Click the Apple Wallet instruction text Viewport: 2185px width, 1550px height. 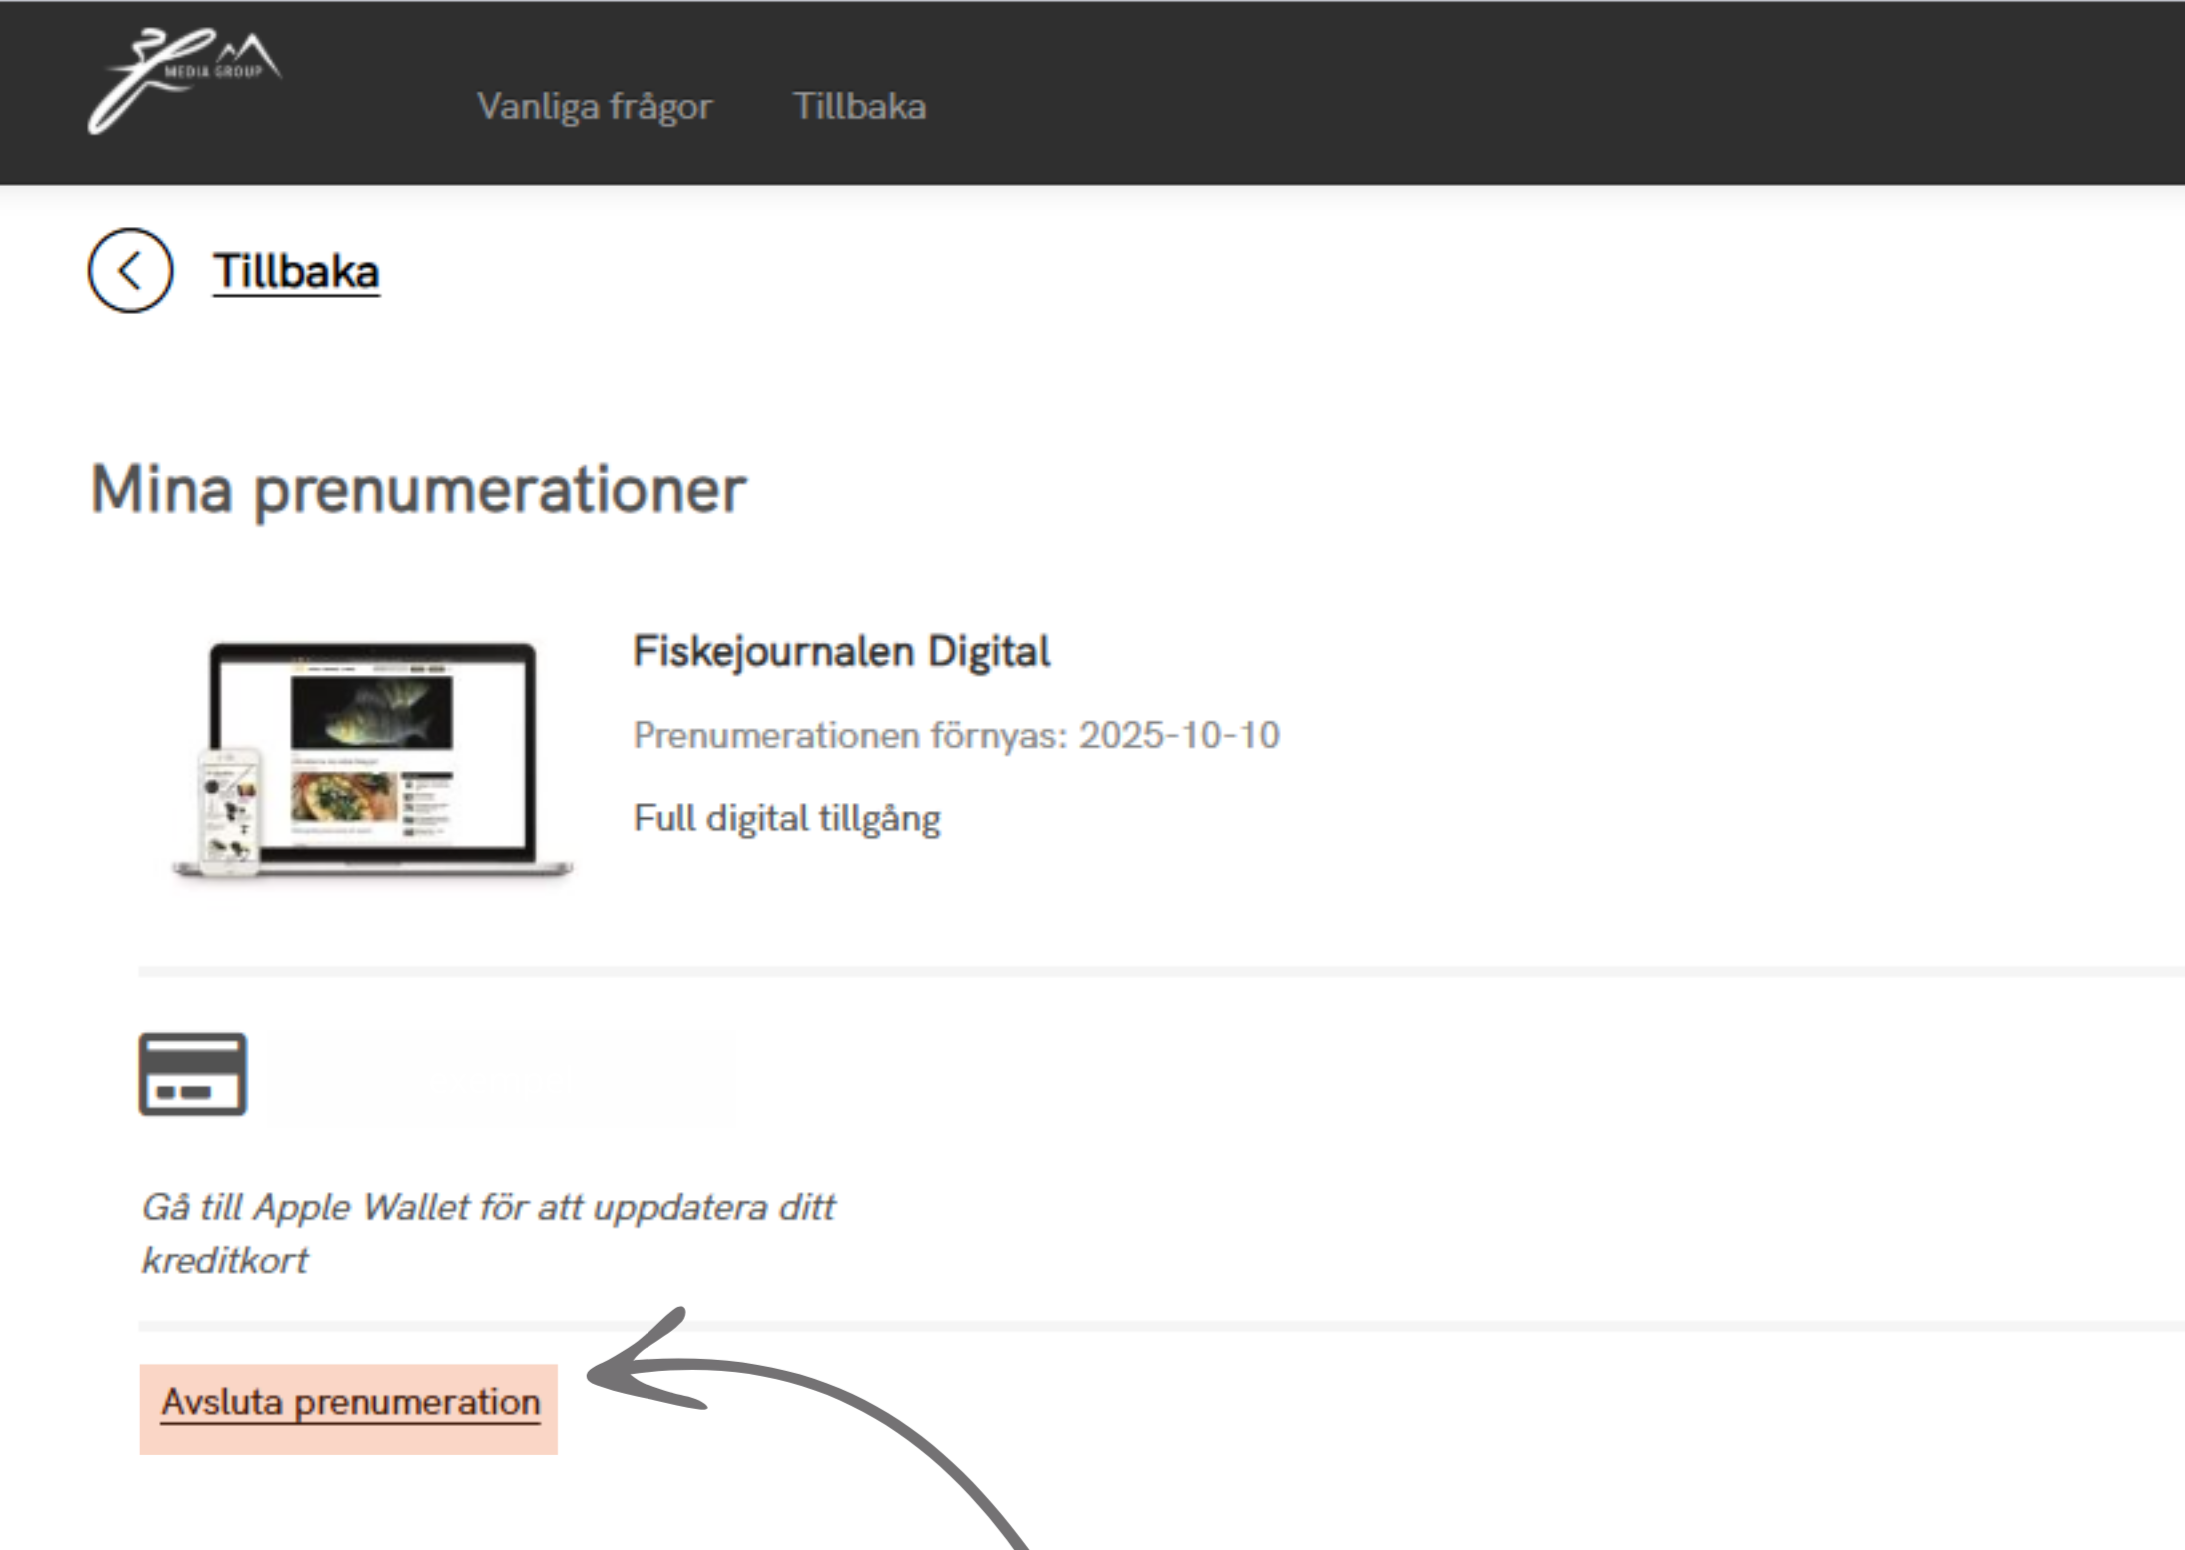(487, 1232)
